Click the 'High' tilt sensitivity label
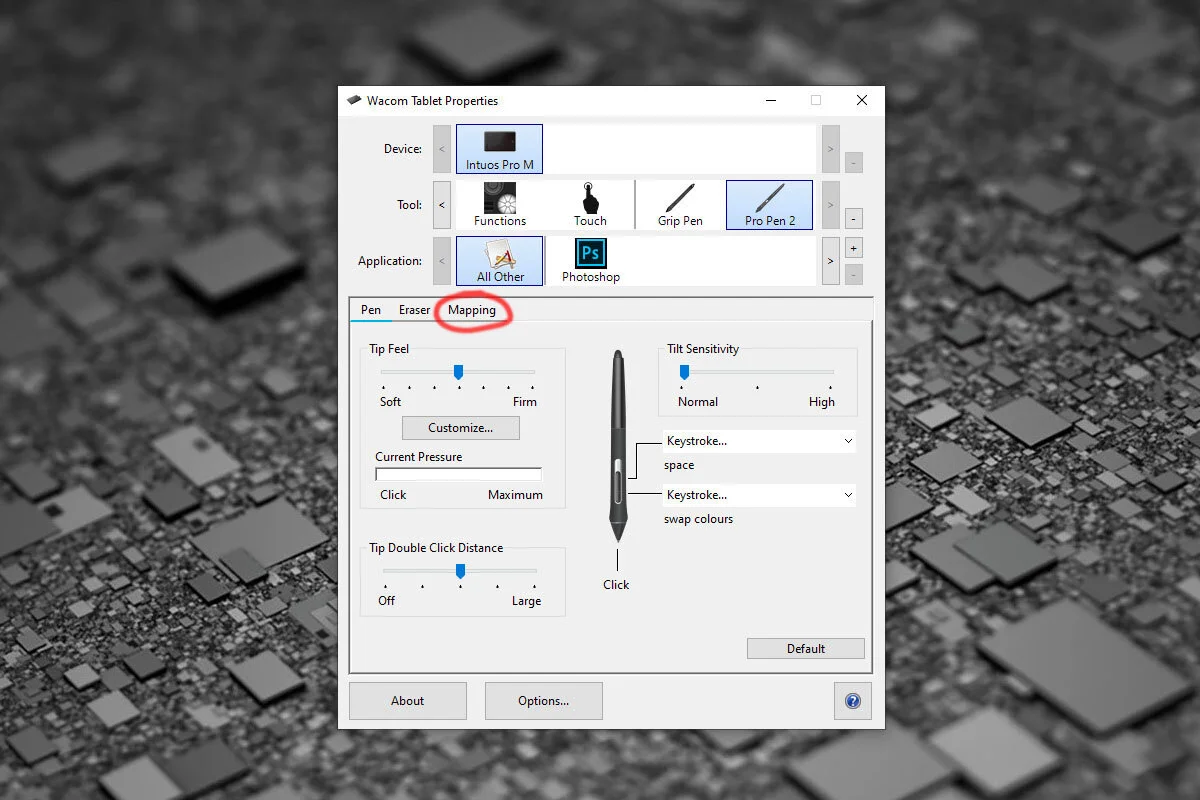This screenshot has height=800, width=1200. (x=822, y=402)
